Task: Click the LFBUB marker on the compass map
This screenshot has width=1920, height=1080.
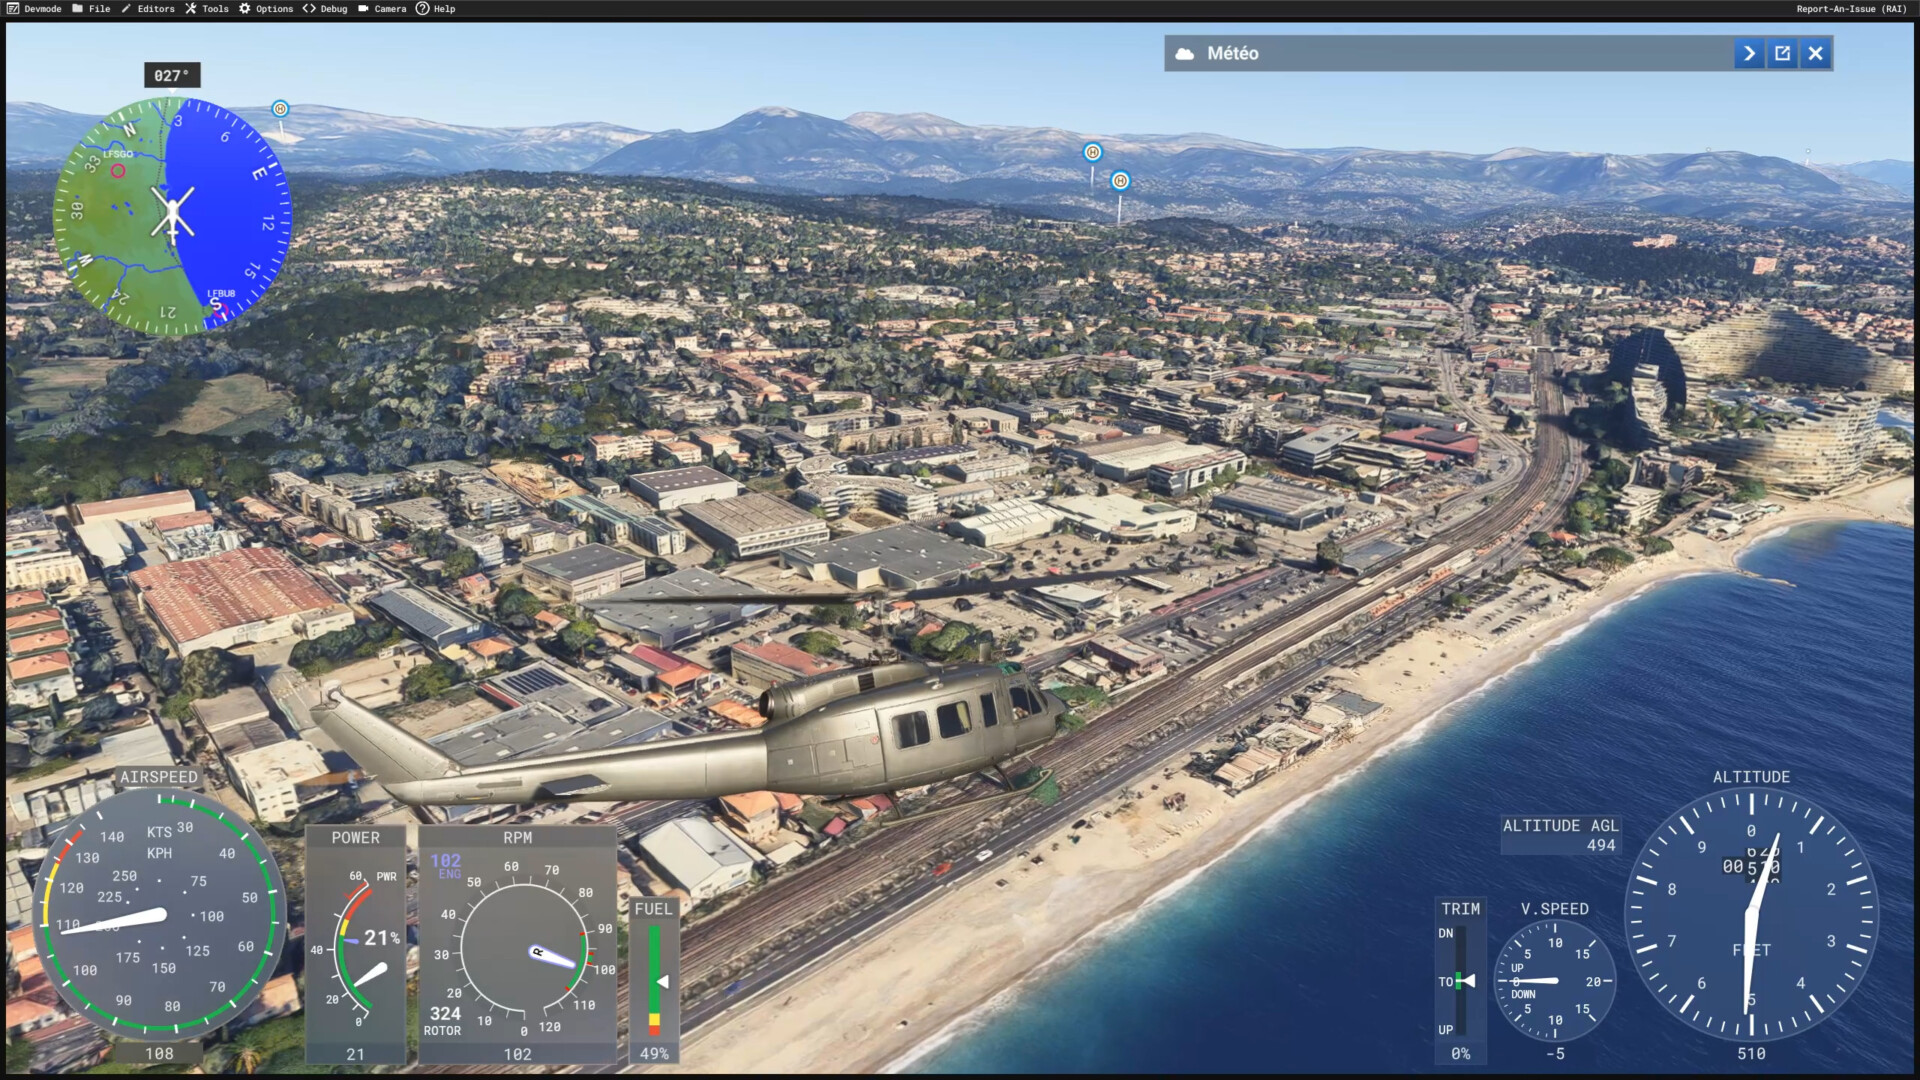Action: point(221,311)
